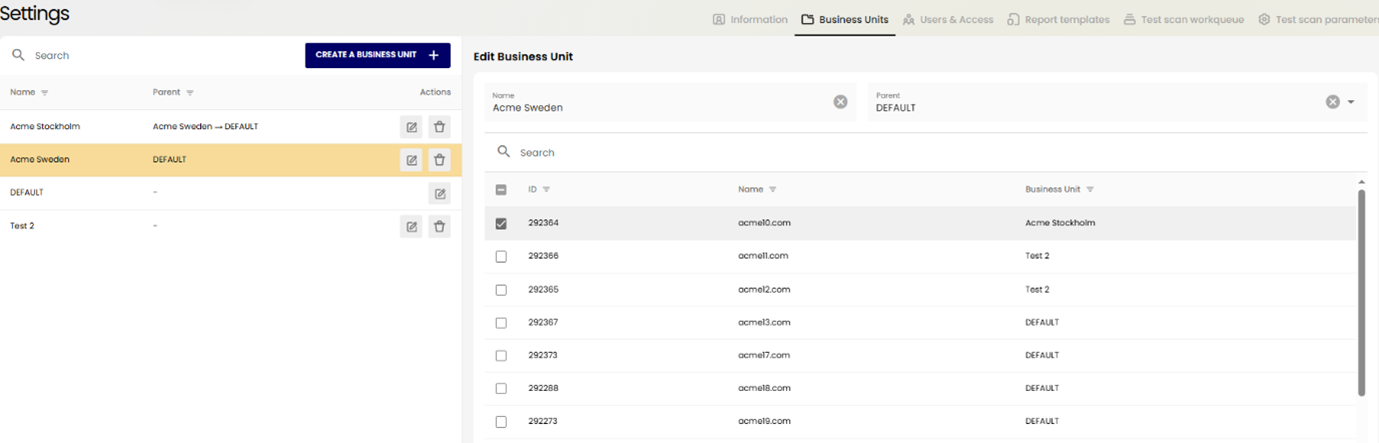Open the Business Unit column filter

(x=1090, y=189)
